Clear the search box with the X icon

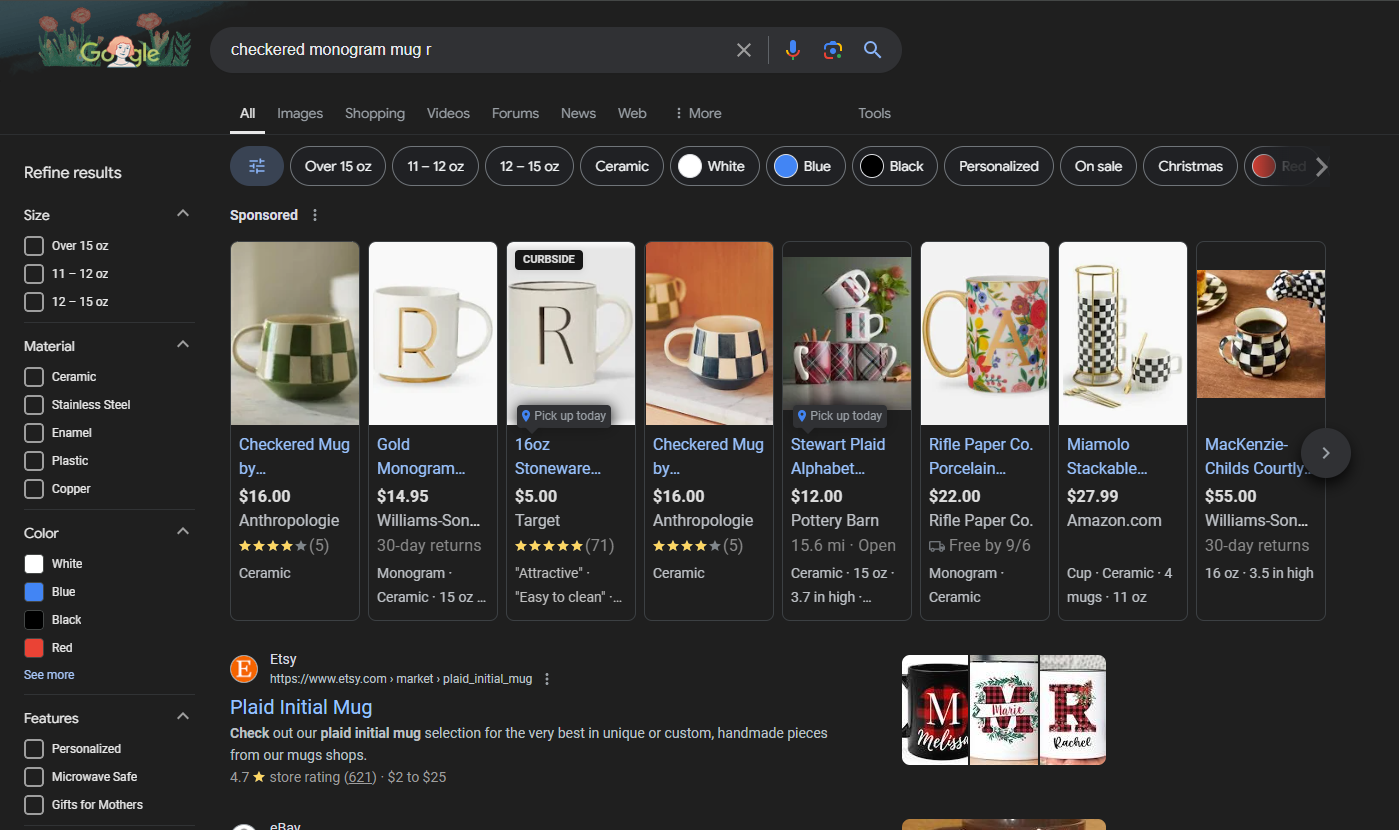pyautogui.click(x=744, y=50)
